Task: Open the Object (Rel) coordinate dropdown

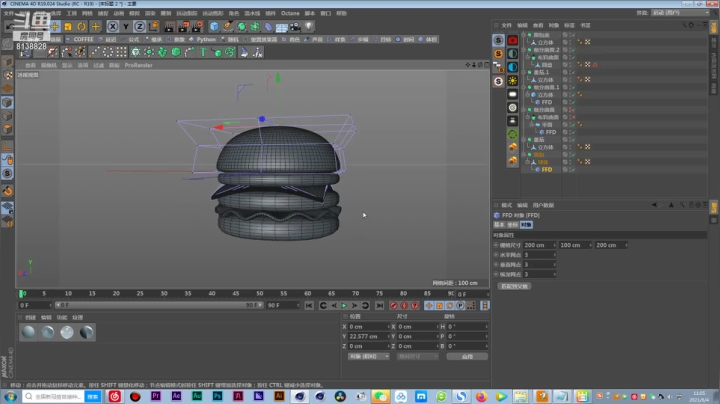Action: click(x=368, y=356)
